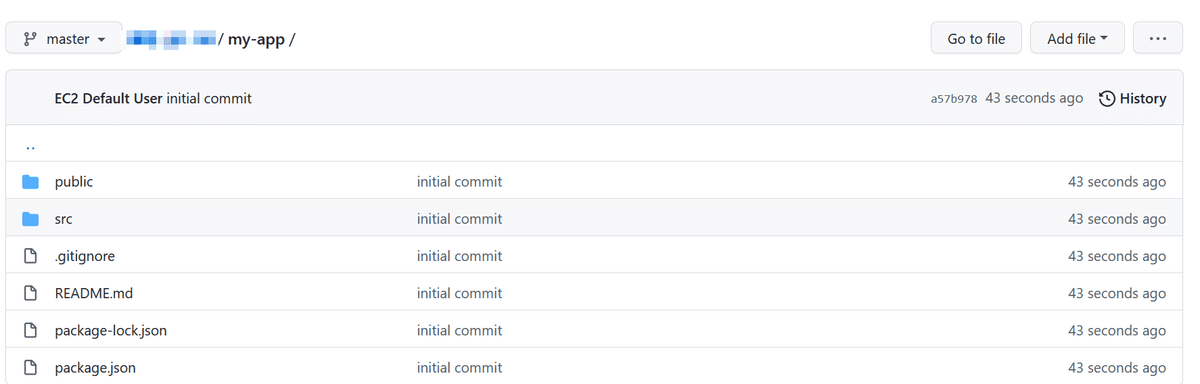
Task: Click the Go to file button
Action: [976, 39]
